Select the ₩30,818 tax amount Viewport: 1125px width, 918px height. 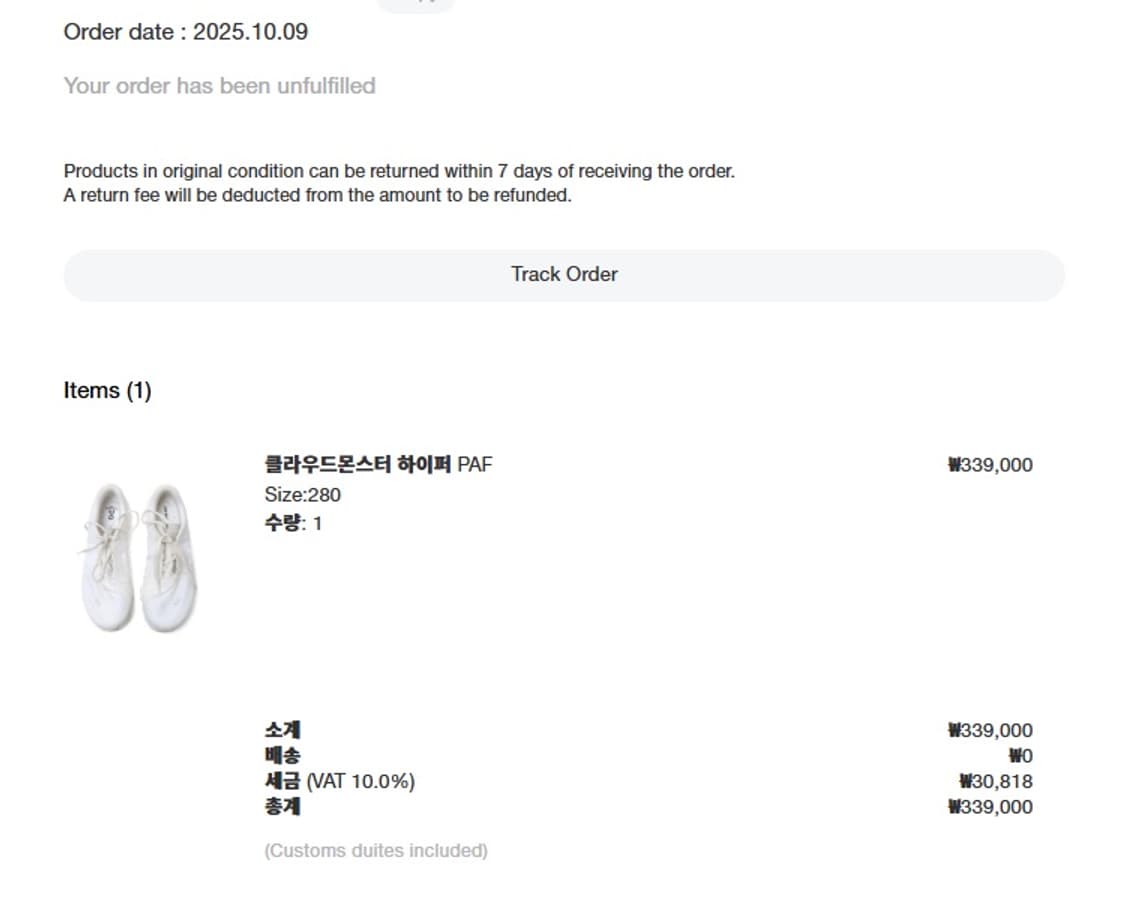(995, 782)
